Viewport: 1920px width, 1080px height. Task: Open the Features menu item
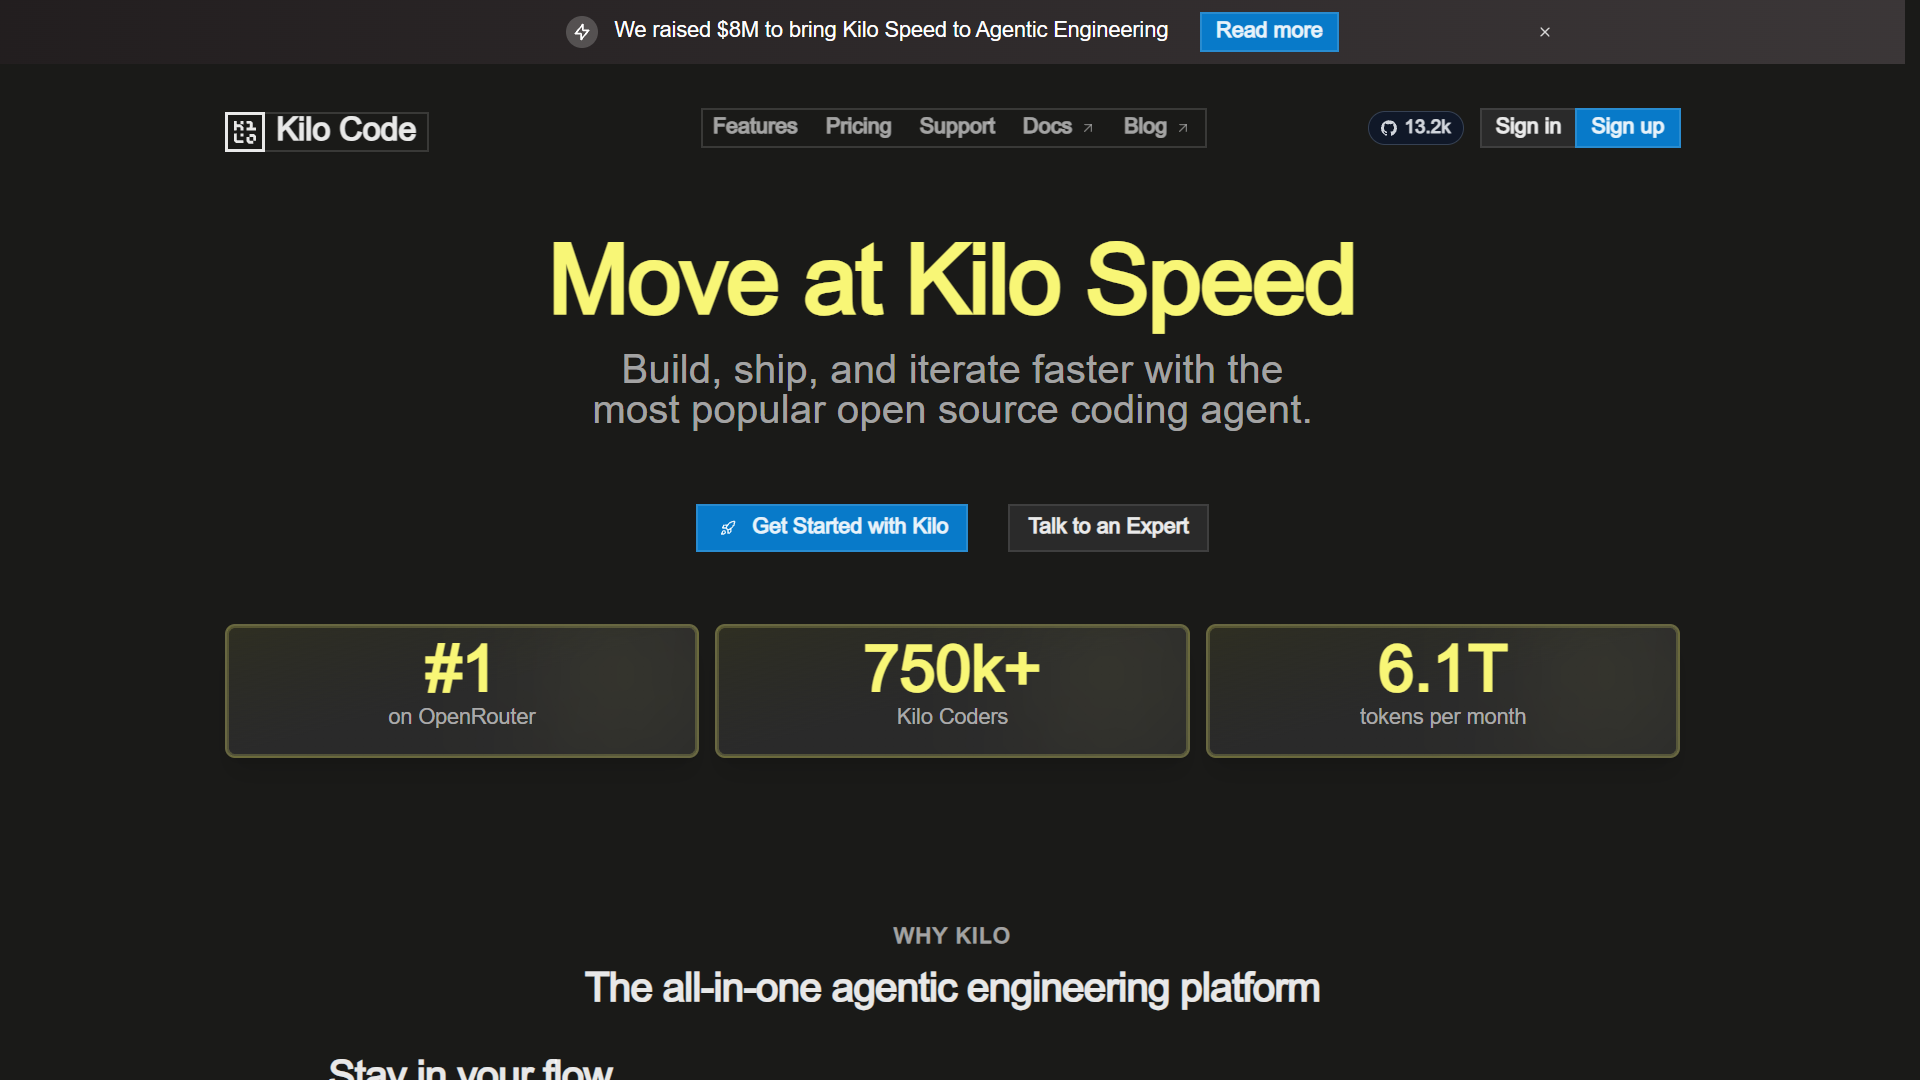755,127
